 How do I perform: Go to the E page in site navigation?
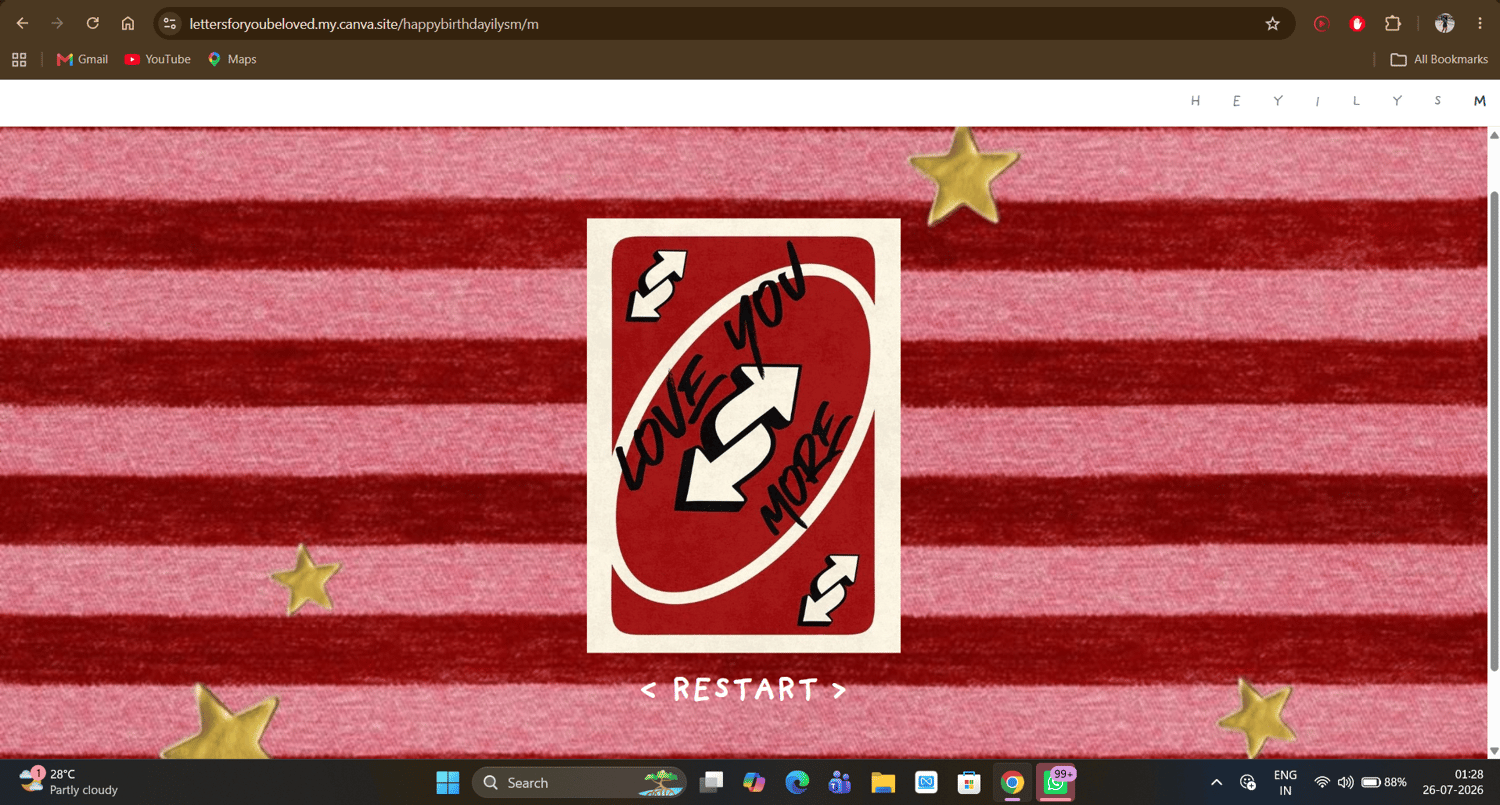pos(1236,101)
